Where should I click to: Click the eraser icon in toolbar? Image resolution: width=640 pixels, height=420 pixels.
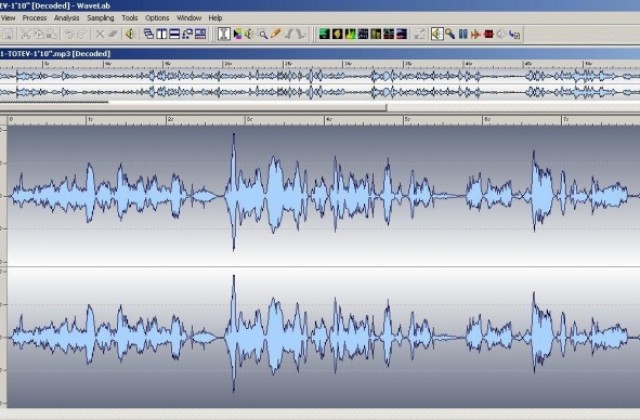coord(112,34)
